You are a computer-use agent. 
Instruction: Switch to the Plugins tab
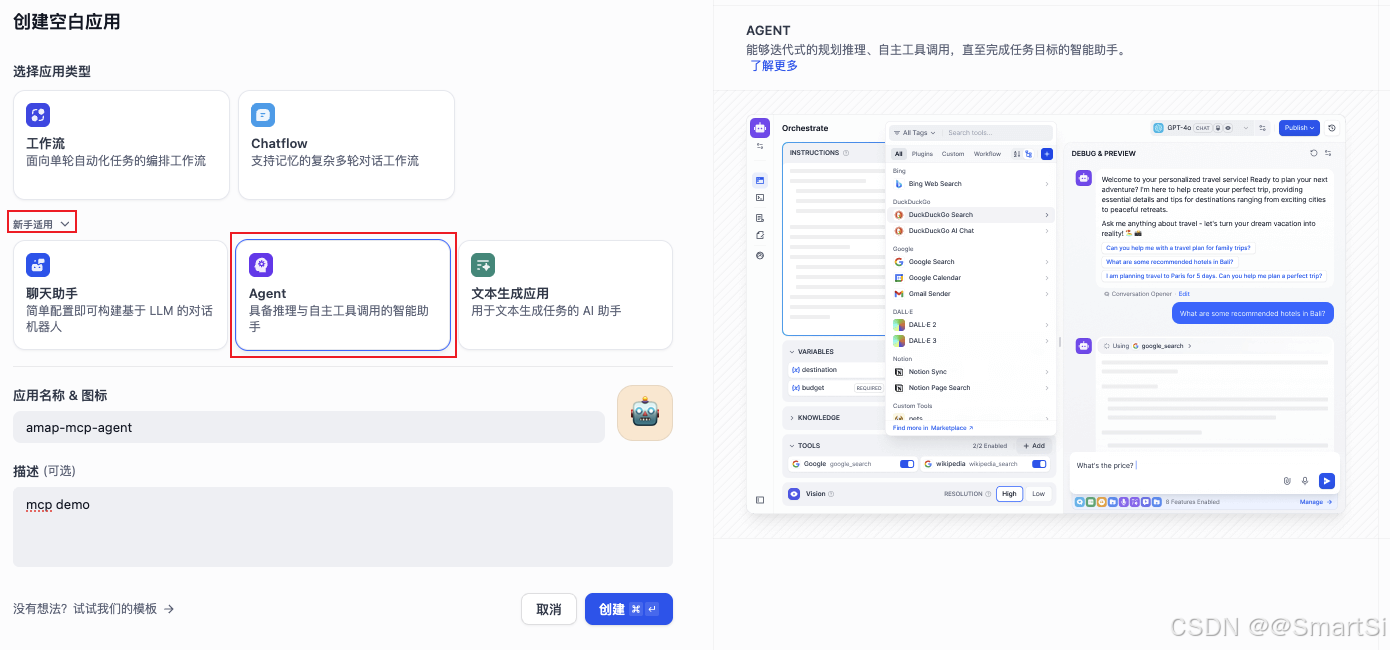(921, 154)
